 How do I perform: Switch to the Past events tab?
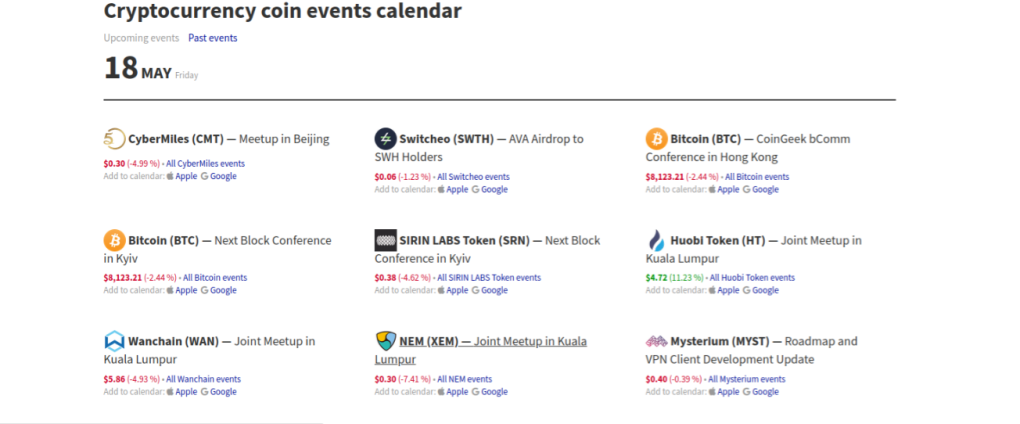tap(213, 38)
